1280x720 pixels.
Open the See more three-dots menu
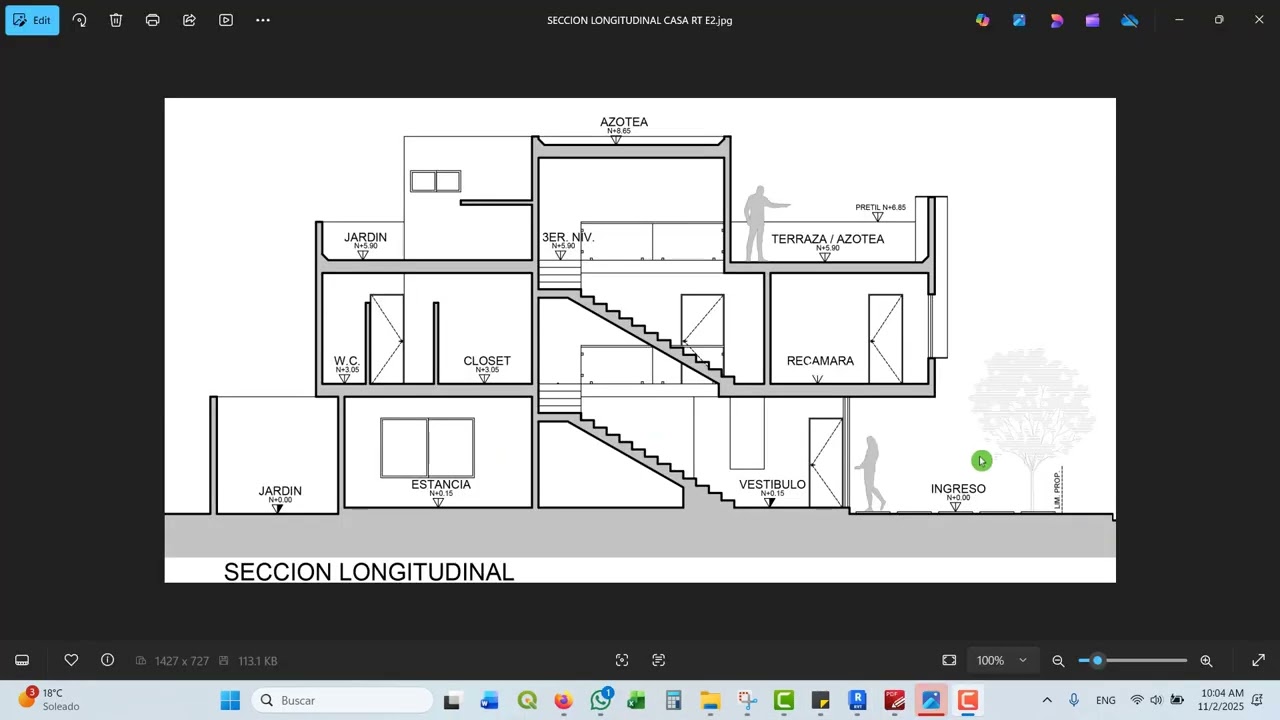[x=263, y=20]
